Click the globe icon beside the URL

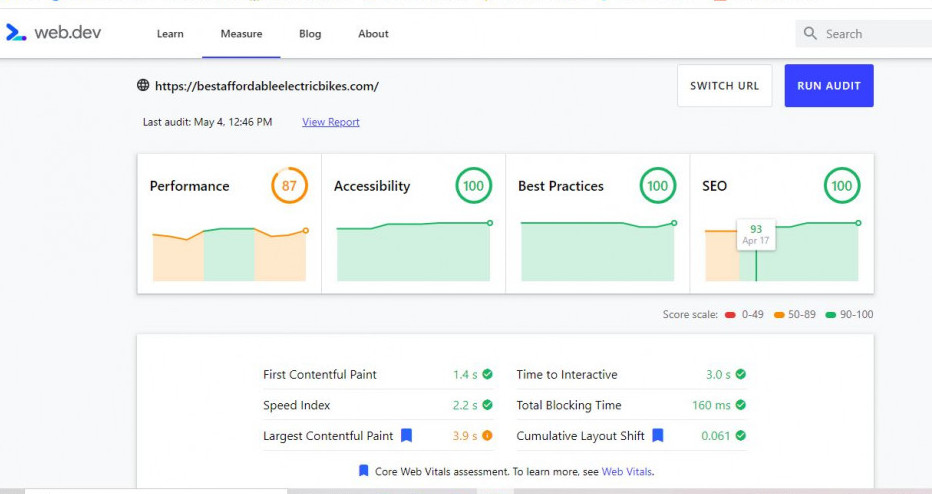click(x=143, y=86)
